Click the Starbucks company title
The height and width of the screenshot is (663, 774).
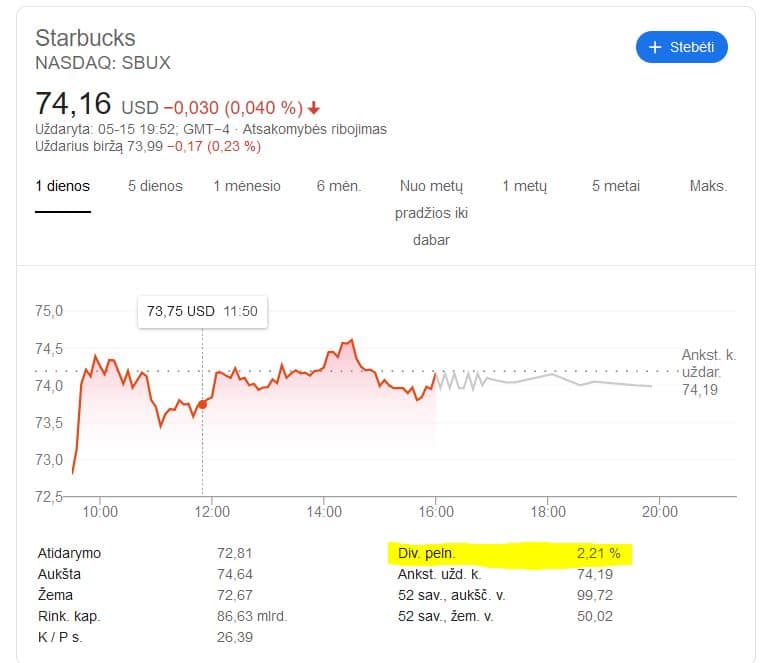click(x=85, y=38)
